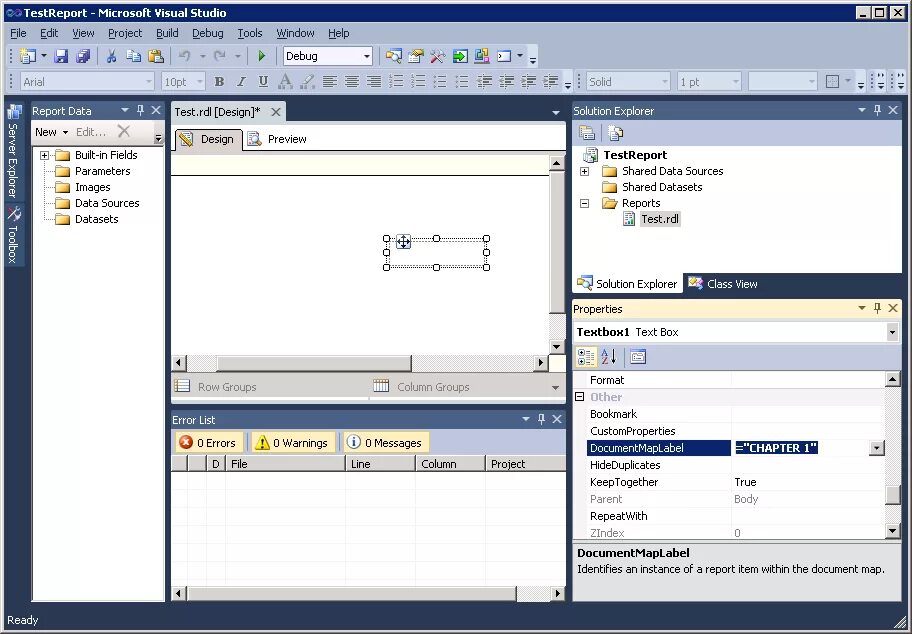Switch to the Class View tab
The image size is (912, 634).
click(722, 284)
